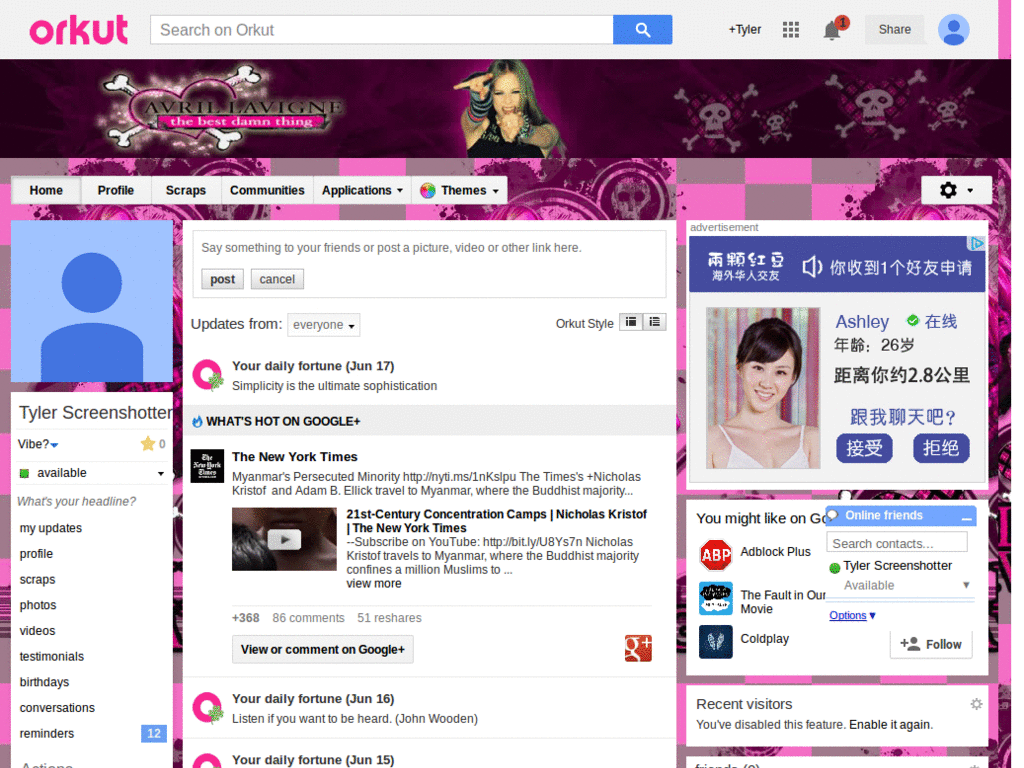The height and width of the screenshot is (768, 1024).
Task: Open the notifications bell
Action: click(x=832, y=30)
